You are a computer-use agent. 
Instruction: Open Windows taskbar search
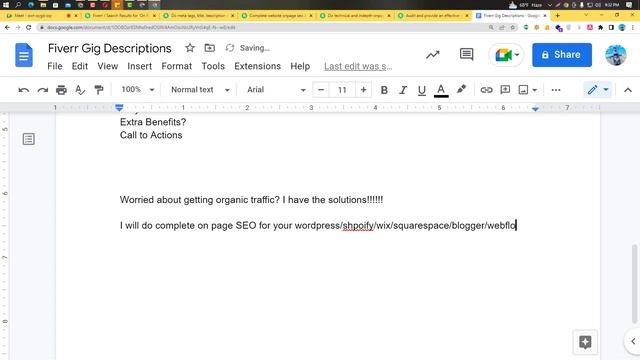[x=18, y=5]
